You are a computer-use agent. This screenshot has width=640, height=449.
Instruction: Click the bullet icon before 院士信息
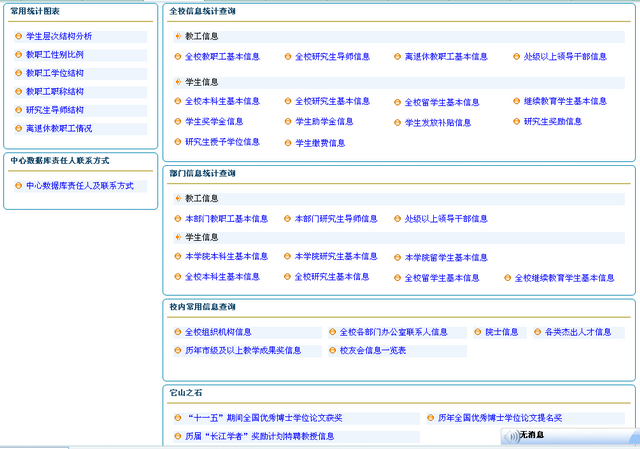pyautogui.click(x=478, y=332)
